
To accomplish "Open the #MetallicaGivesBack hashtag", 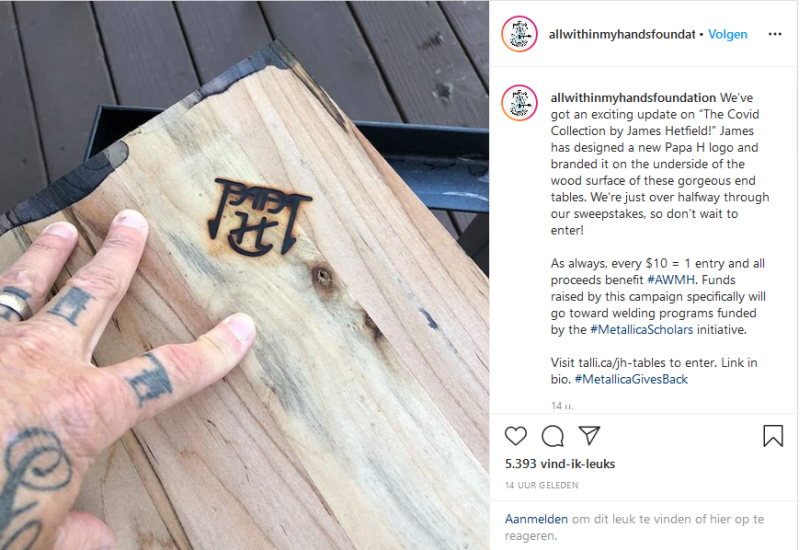I will click(x=631, y=379).
